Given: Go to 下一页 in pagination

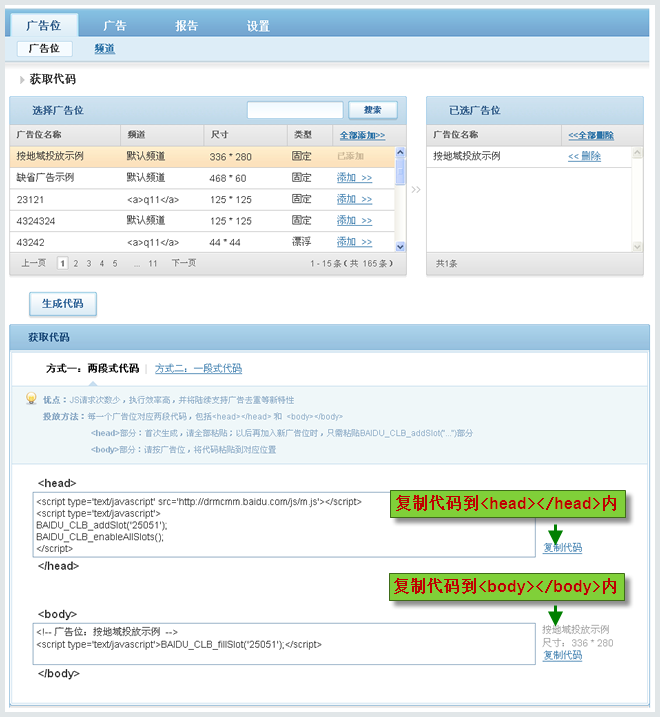Looking at the screenshot, I should click(x=184, y=263).
